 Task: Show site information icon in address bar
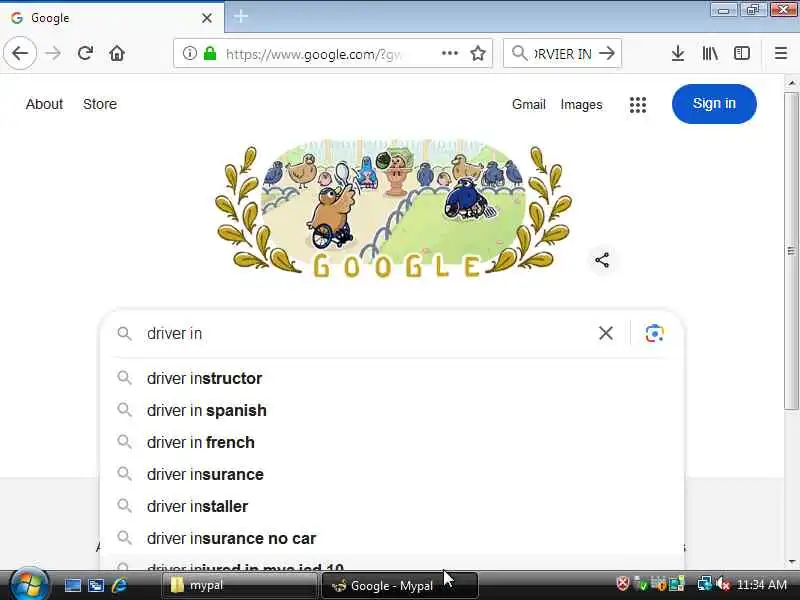189,53
